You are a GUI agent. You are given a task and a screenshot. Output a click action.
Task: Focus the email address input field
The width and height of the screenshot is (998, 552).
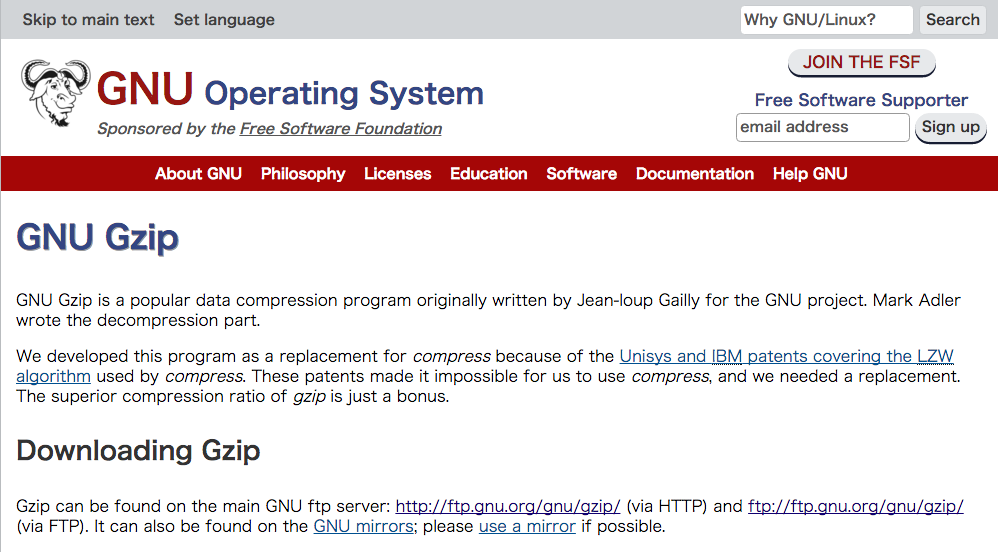click(x=822, y=127)
